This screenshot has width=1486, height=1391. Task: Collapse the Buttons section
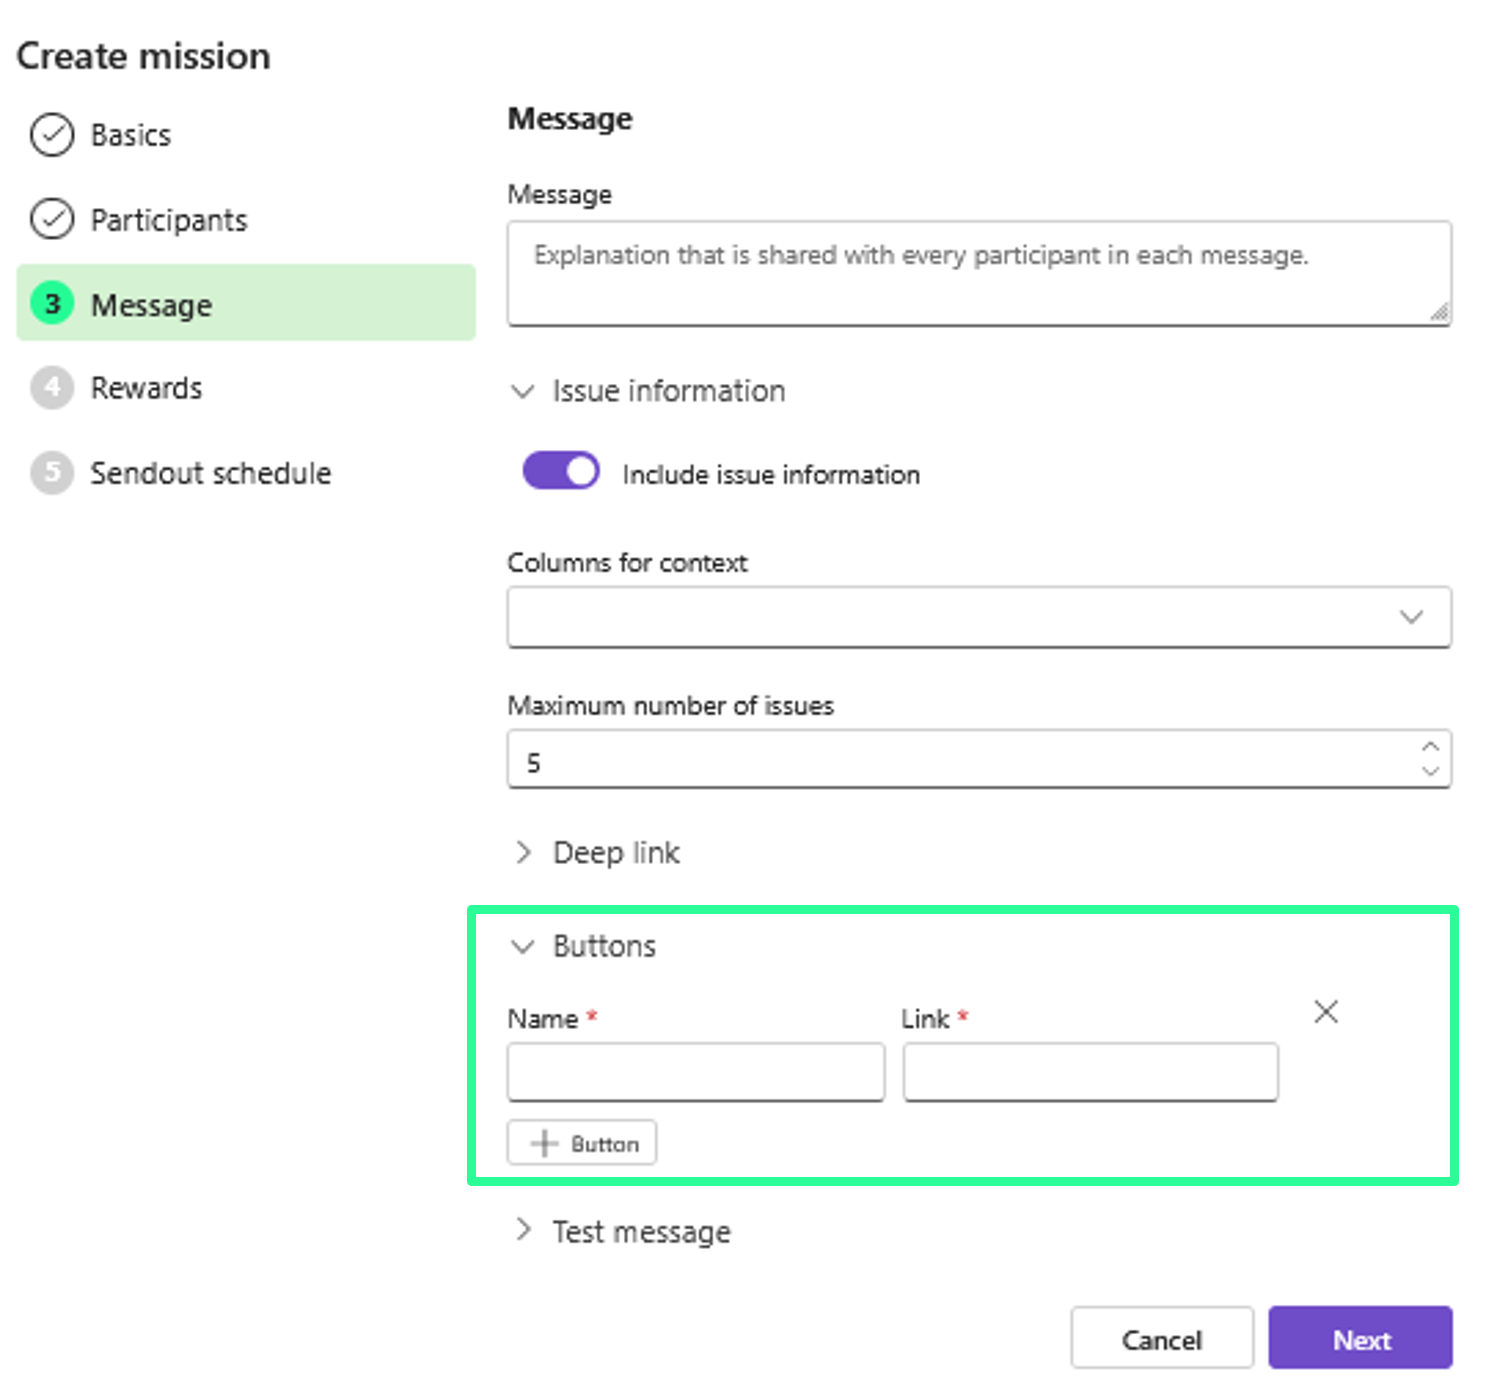coord(523,946)
